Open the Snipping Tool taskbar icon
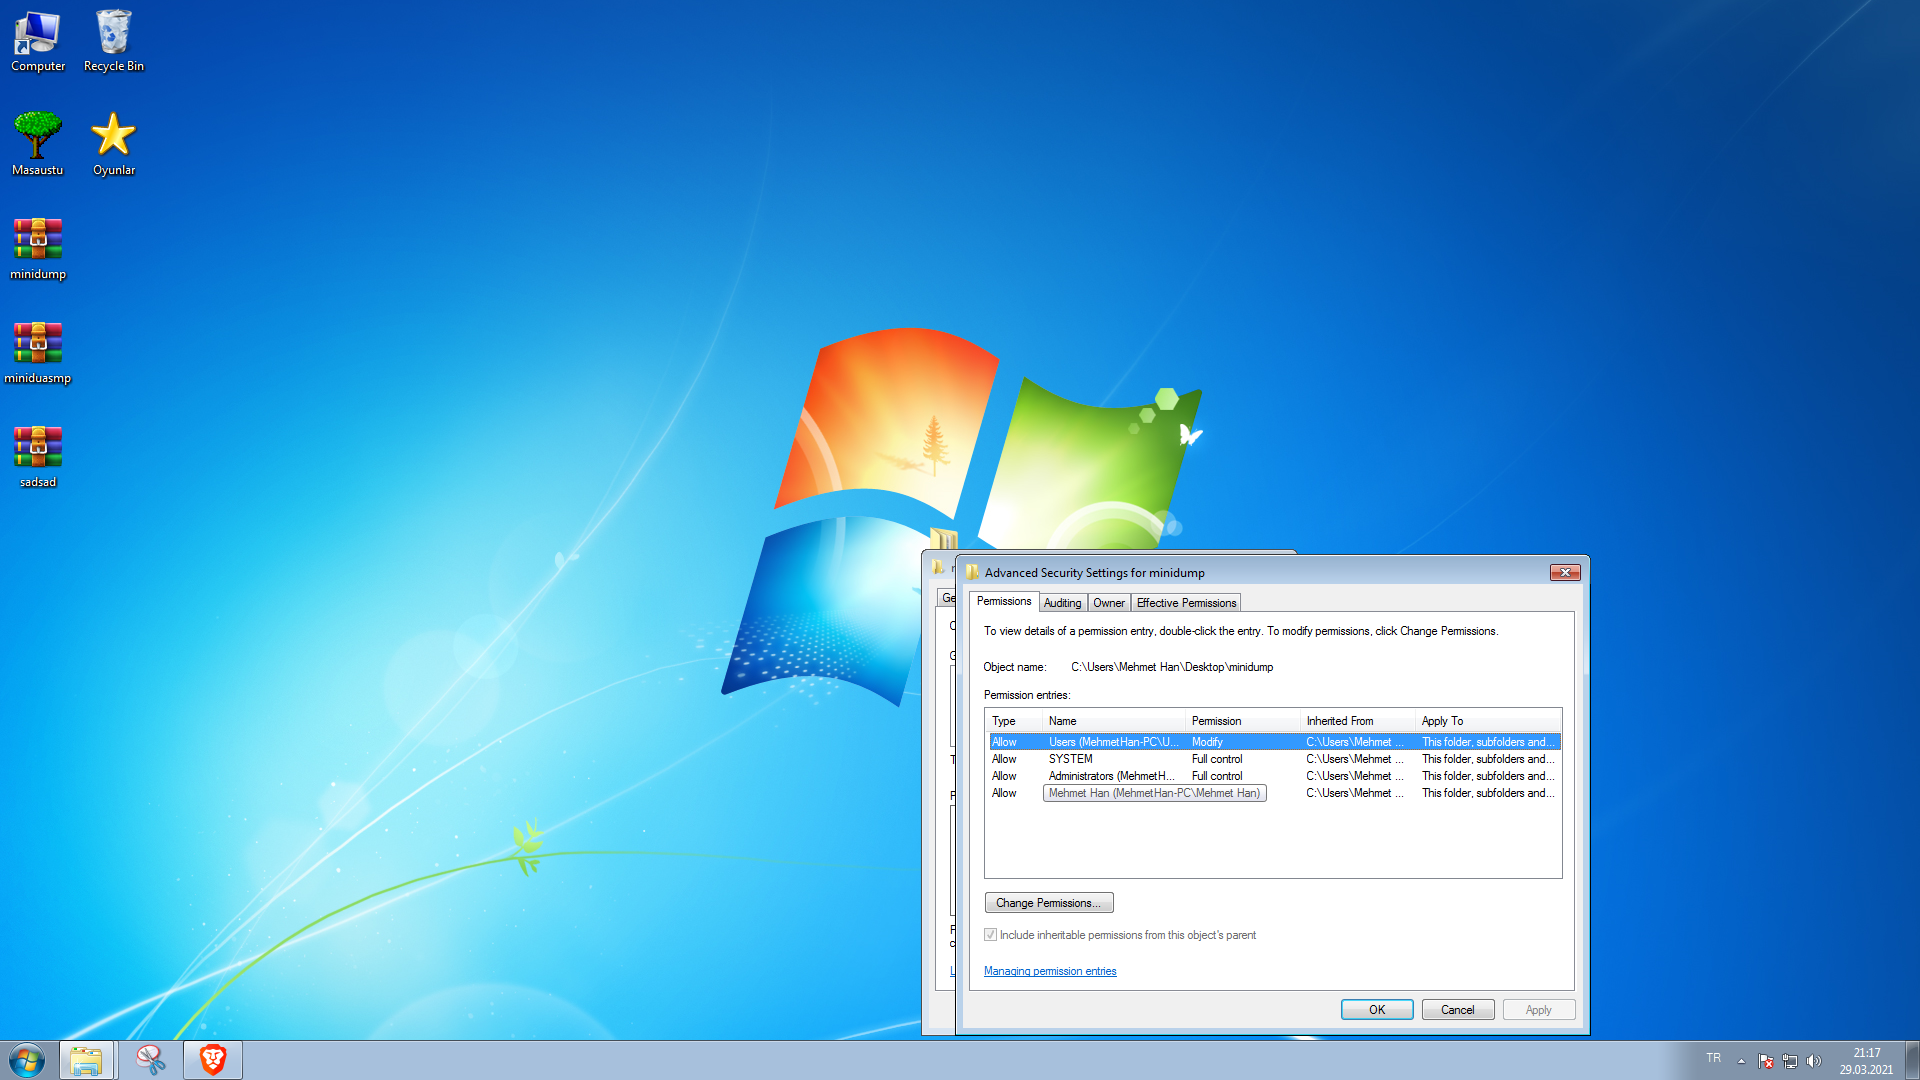Image resolution: width=1920 pixels, height=1080 pixels. pyautogui.click(x=150, y=1059)
